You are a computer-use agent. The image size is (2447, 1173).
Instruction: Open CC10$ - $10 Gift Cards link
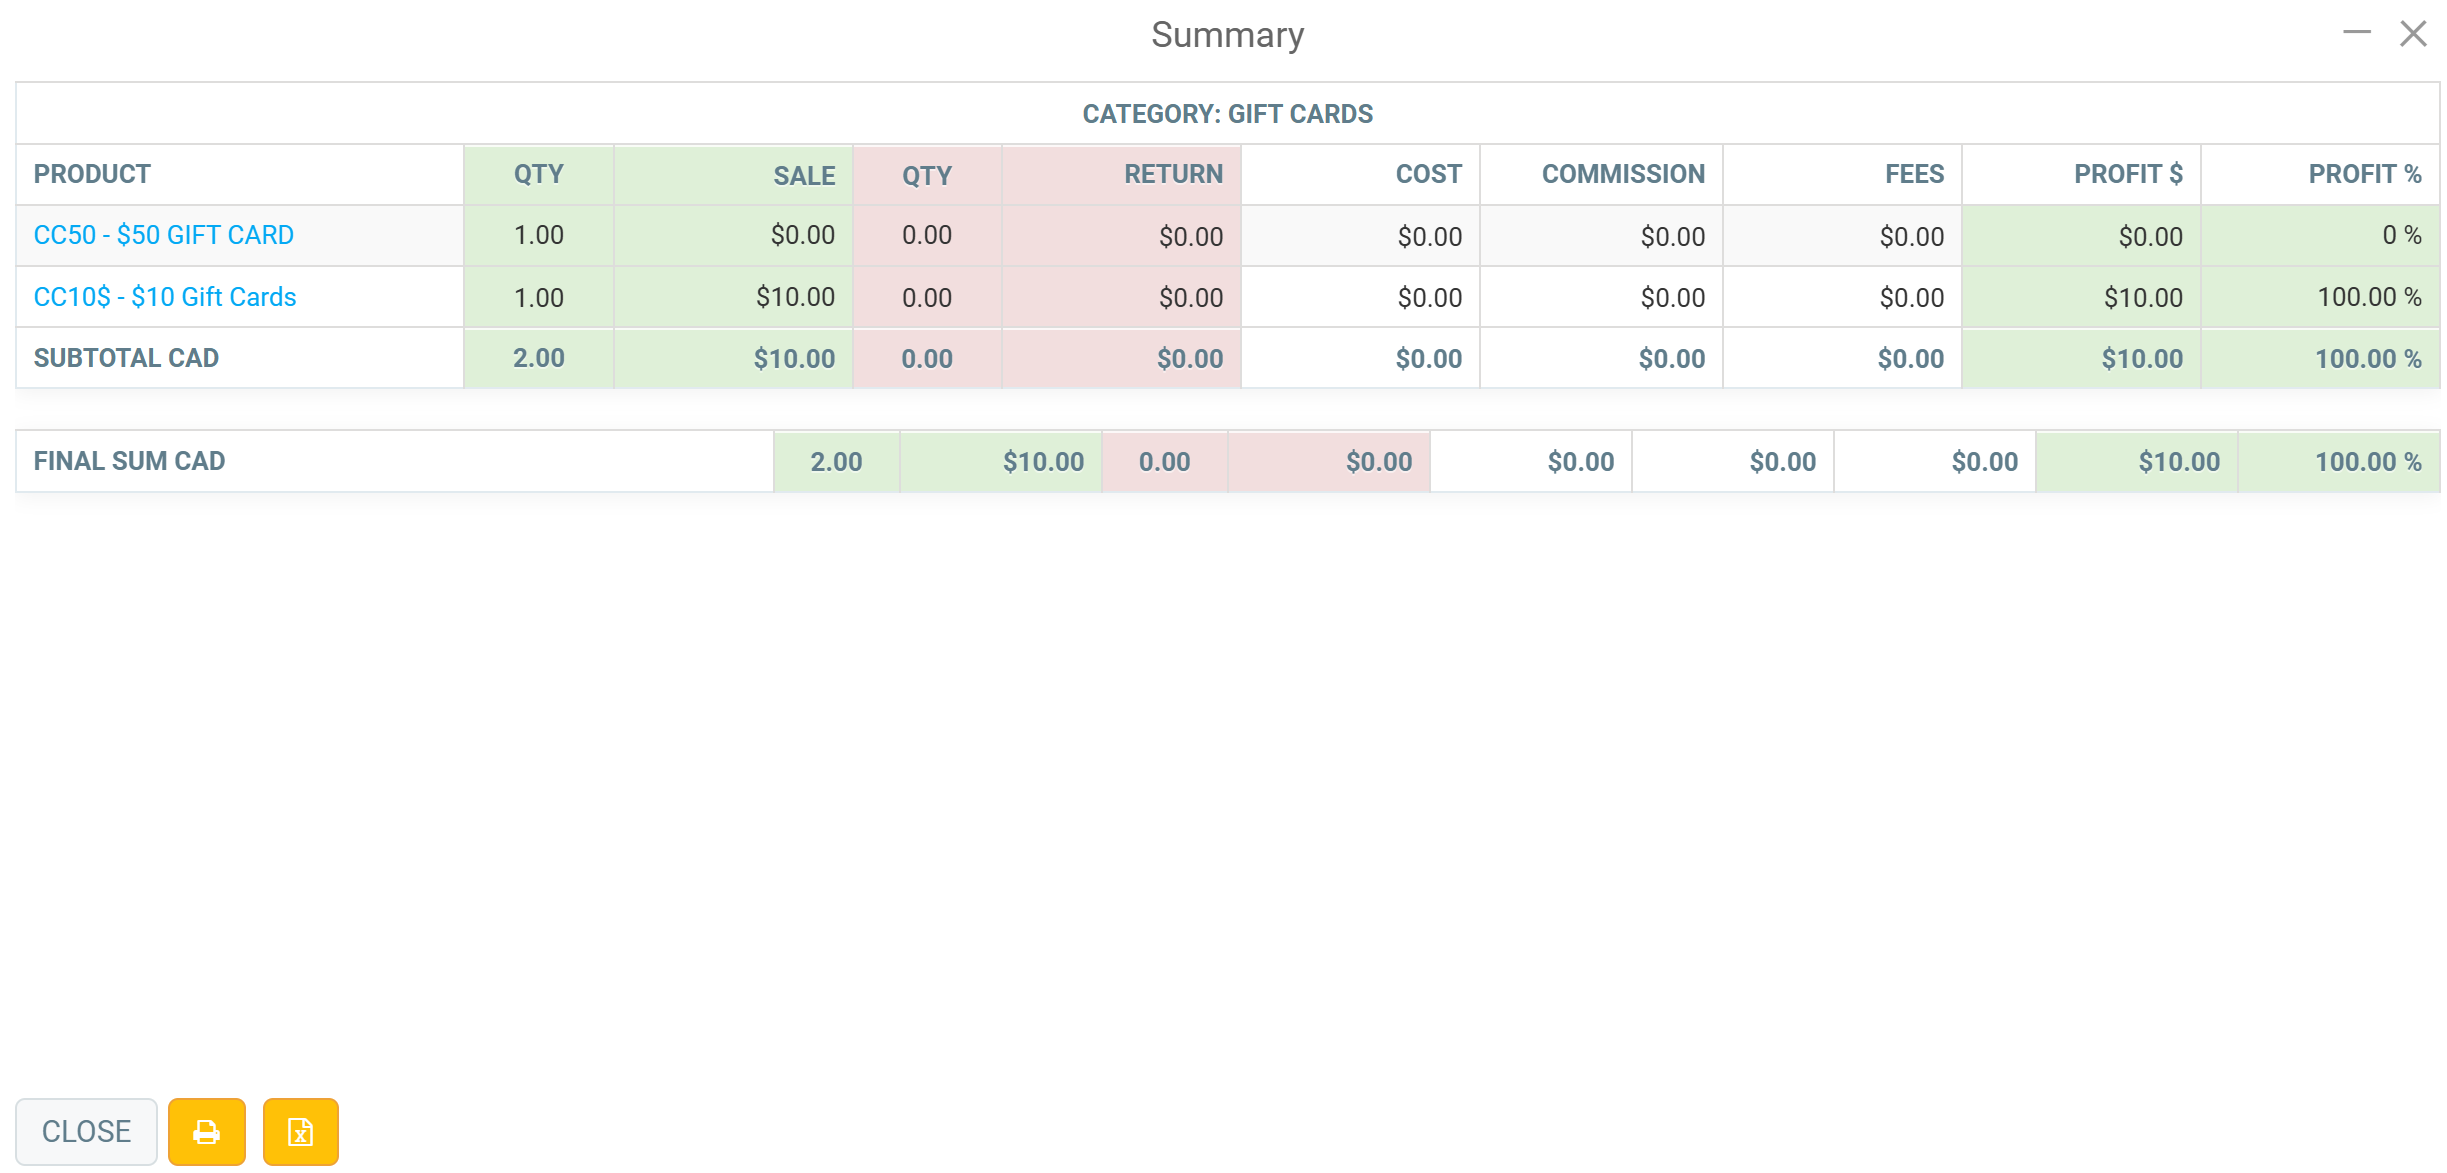point(165,297)
